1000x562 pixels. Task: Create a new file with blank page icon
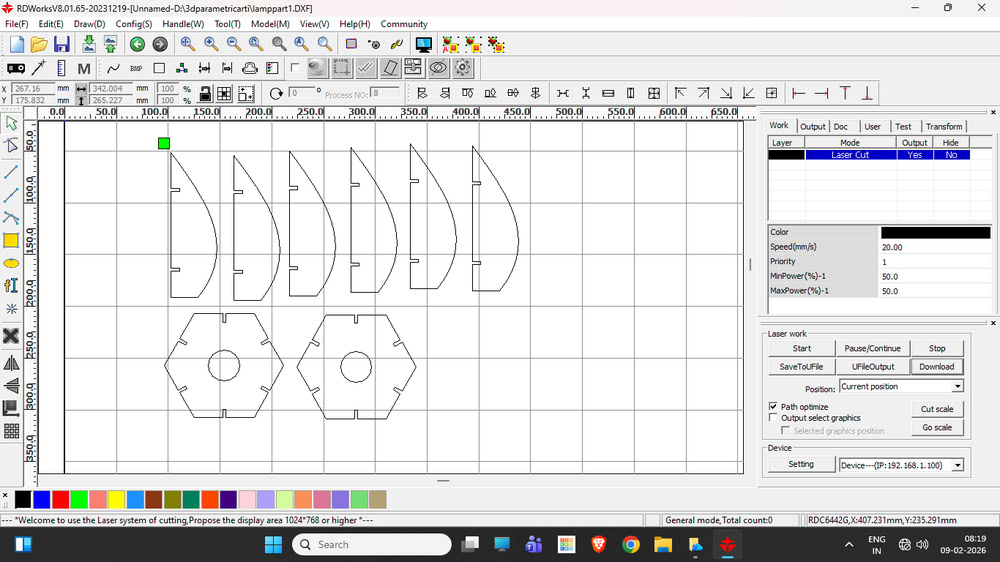(x=17, y=44)
